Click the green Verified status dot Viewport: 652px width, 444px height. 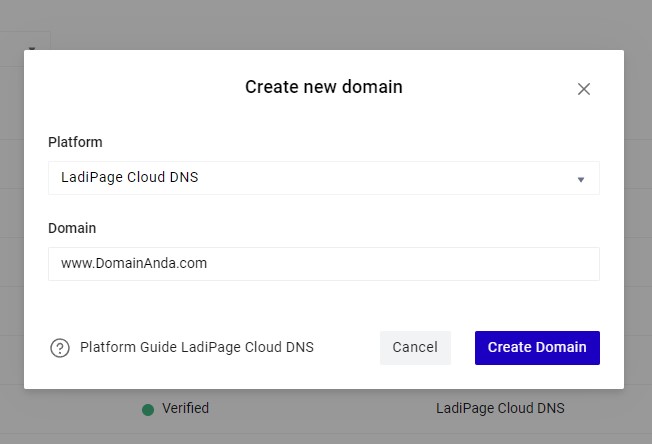tap(148, 409)
